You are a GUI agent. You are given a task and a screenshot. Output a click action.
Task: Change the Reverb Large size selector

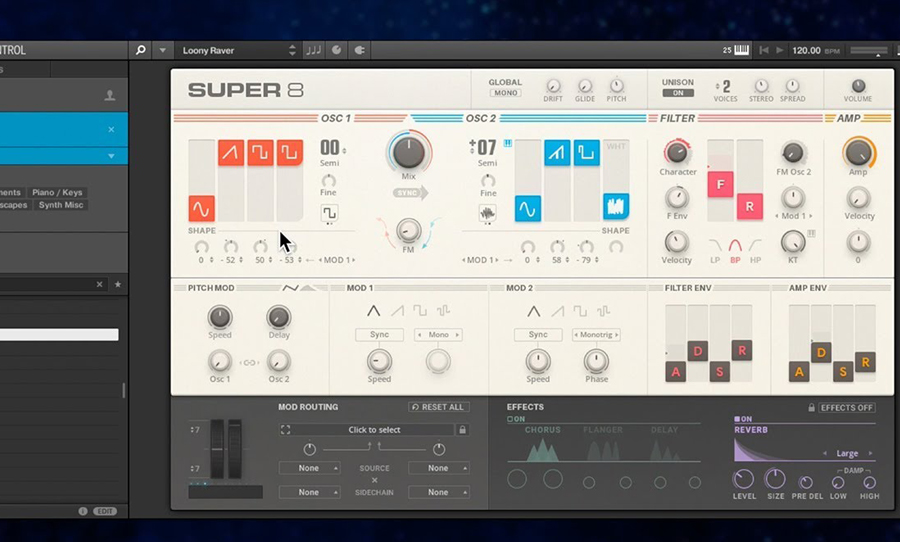click(846, 453)
